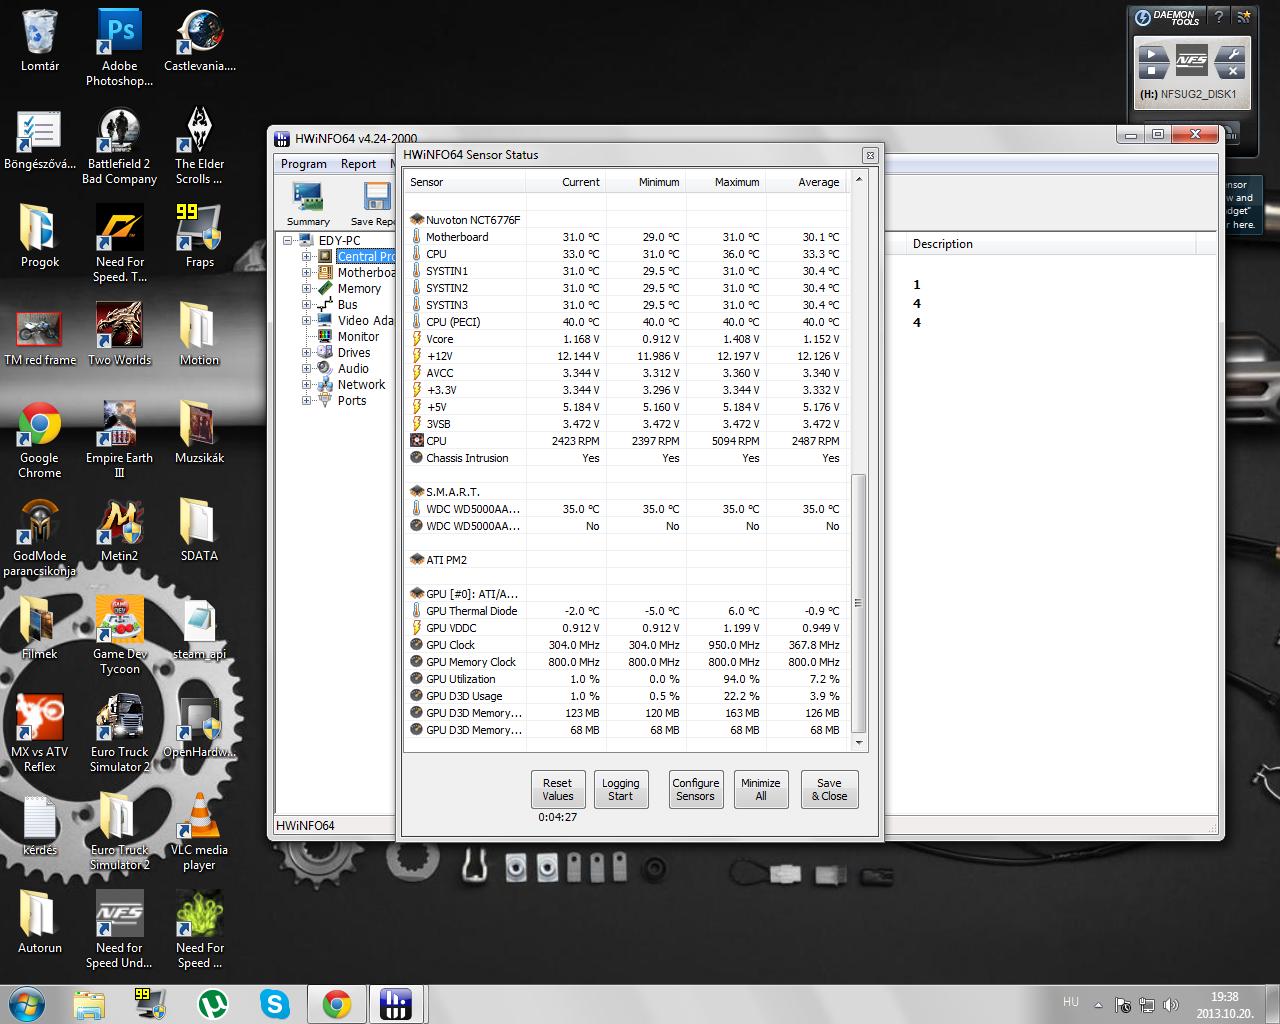Launch the Fraps desktop shortcut
The image size is (1280, 1024).
[200, 237]
